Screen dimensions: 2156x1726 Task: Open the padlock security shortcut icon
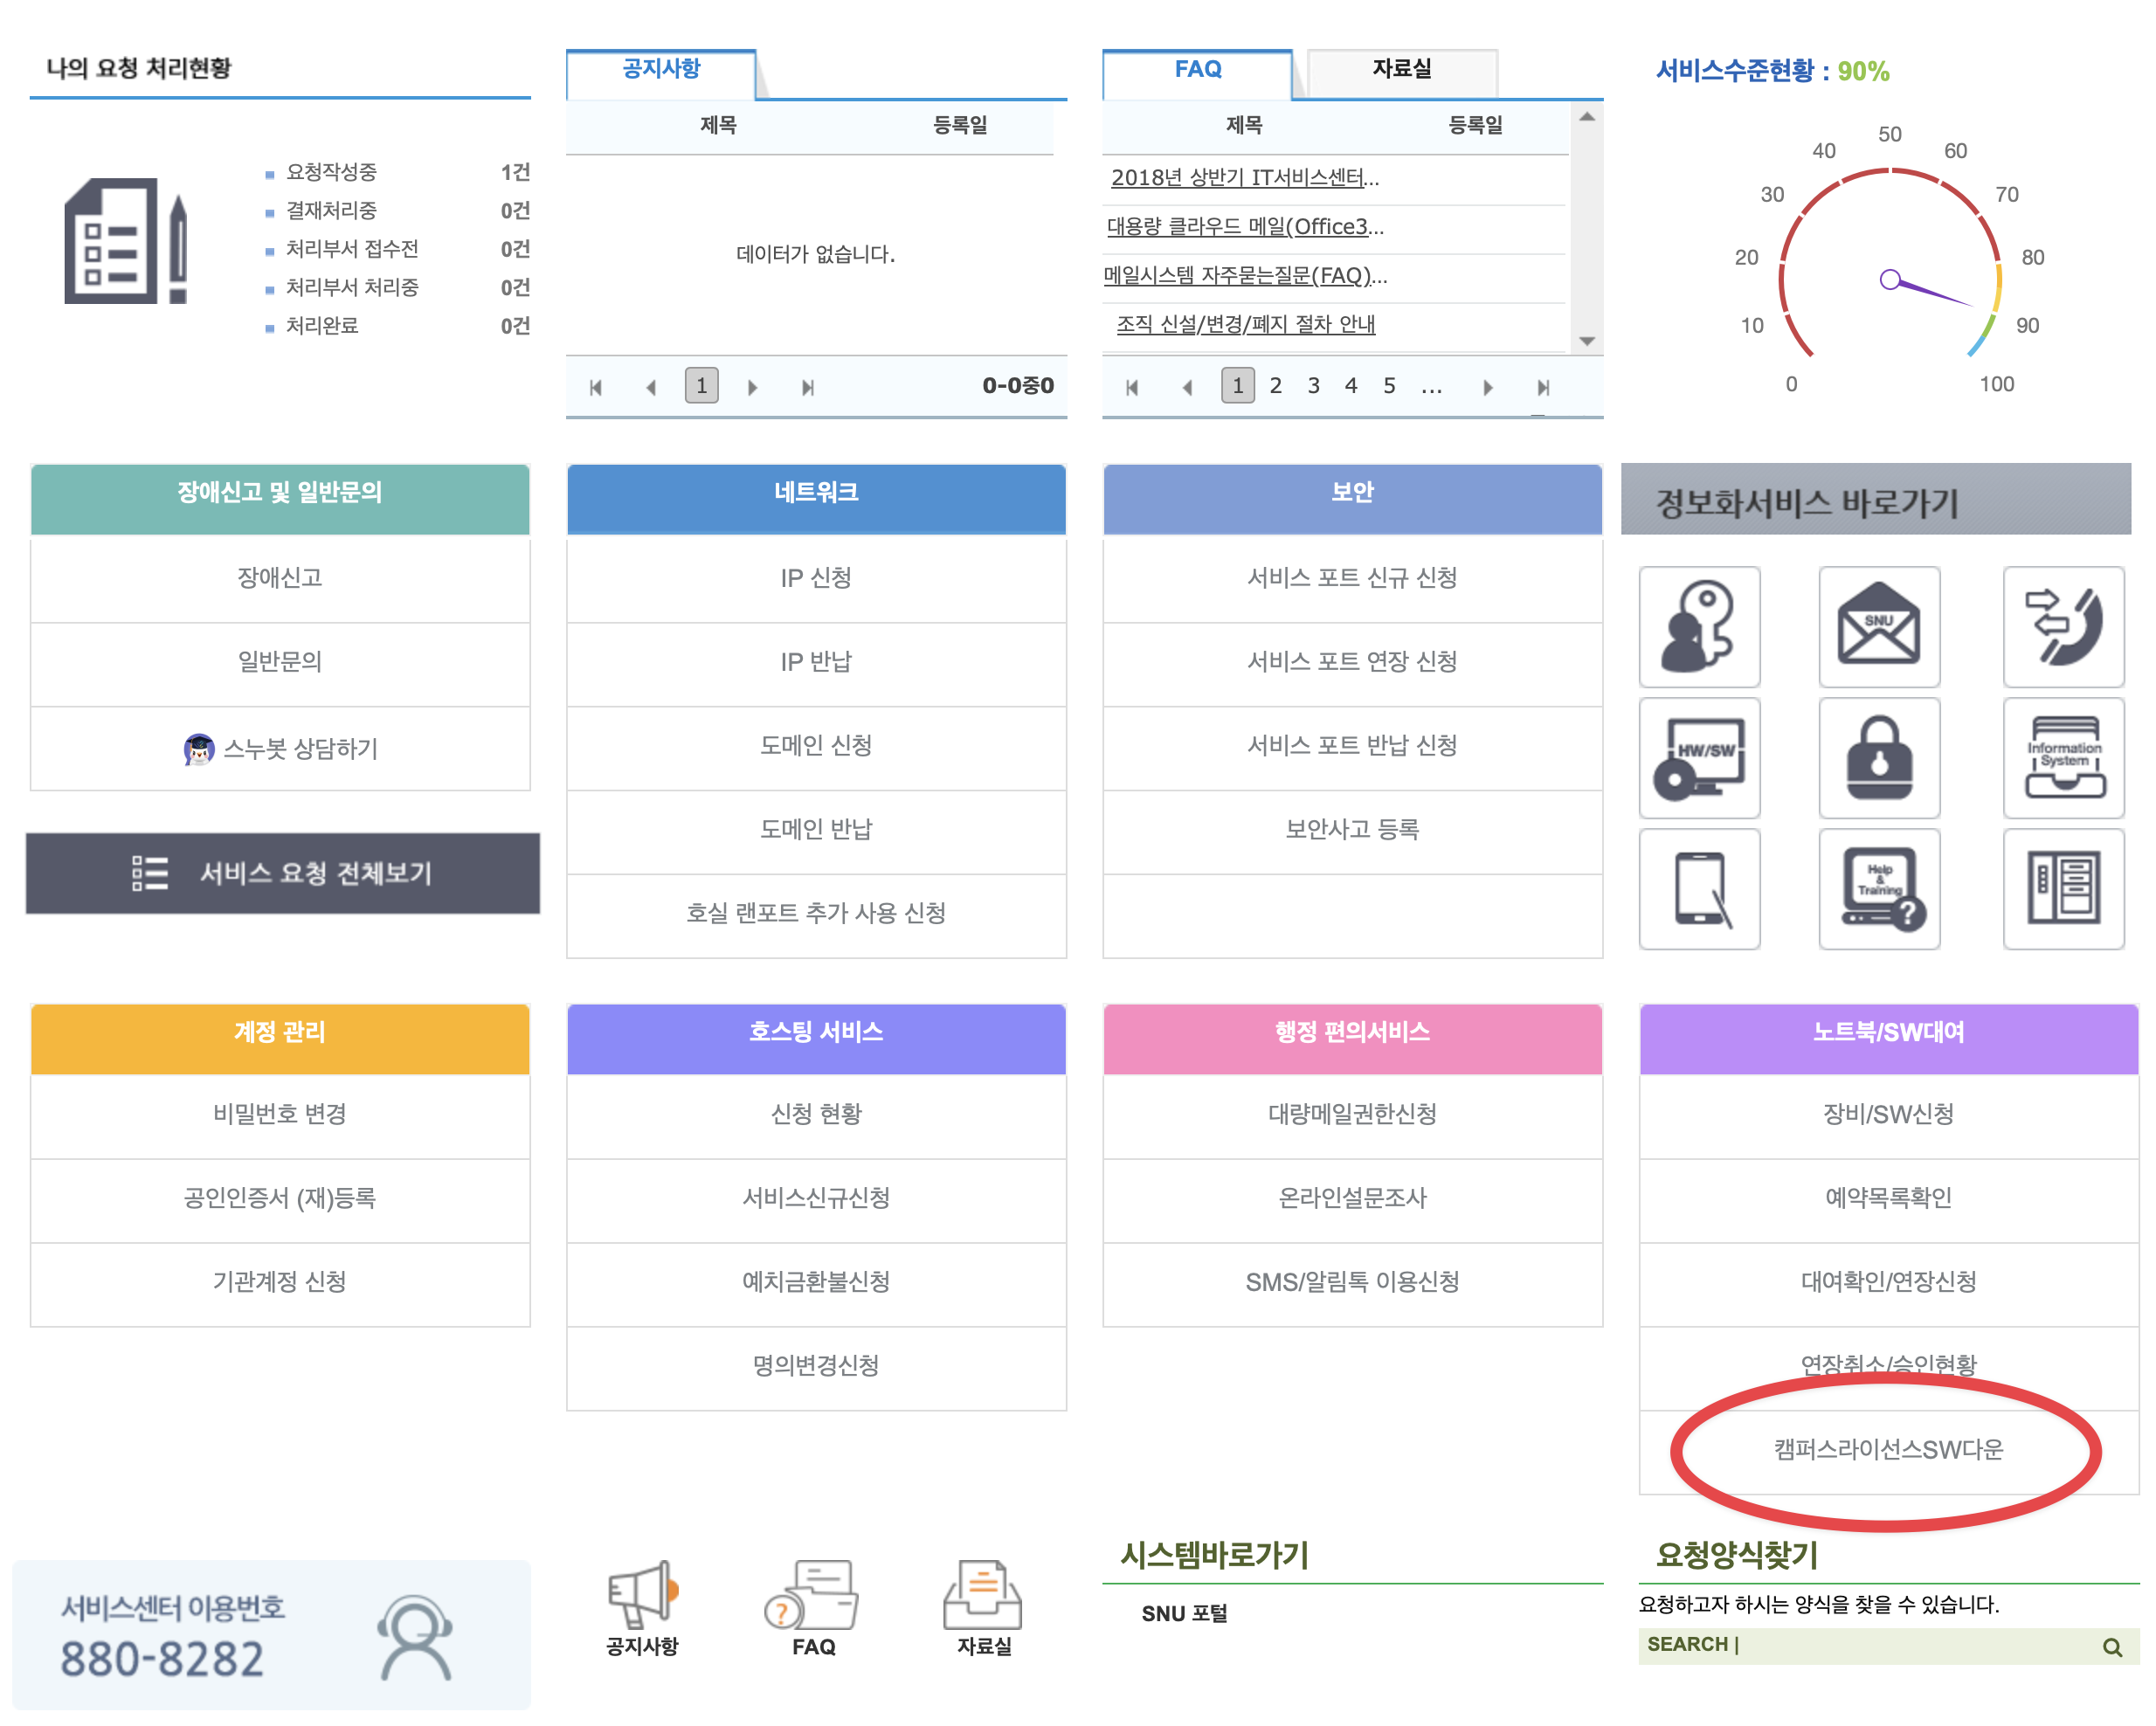pos(1879,758)
